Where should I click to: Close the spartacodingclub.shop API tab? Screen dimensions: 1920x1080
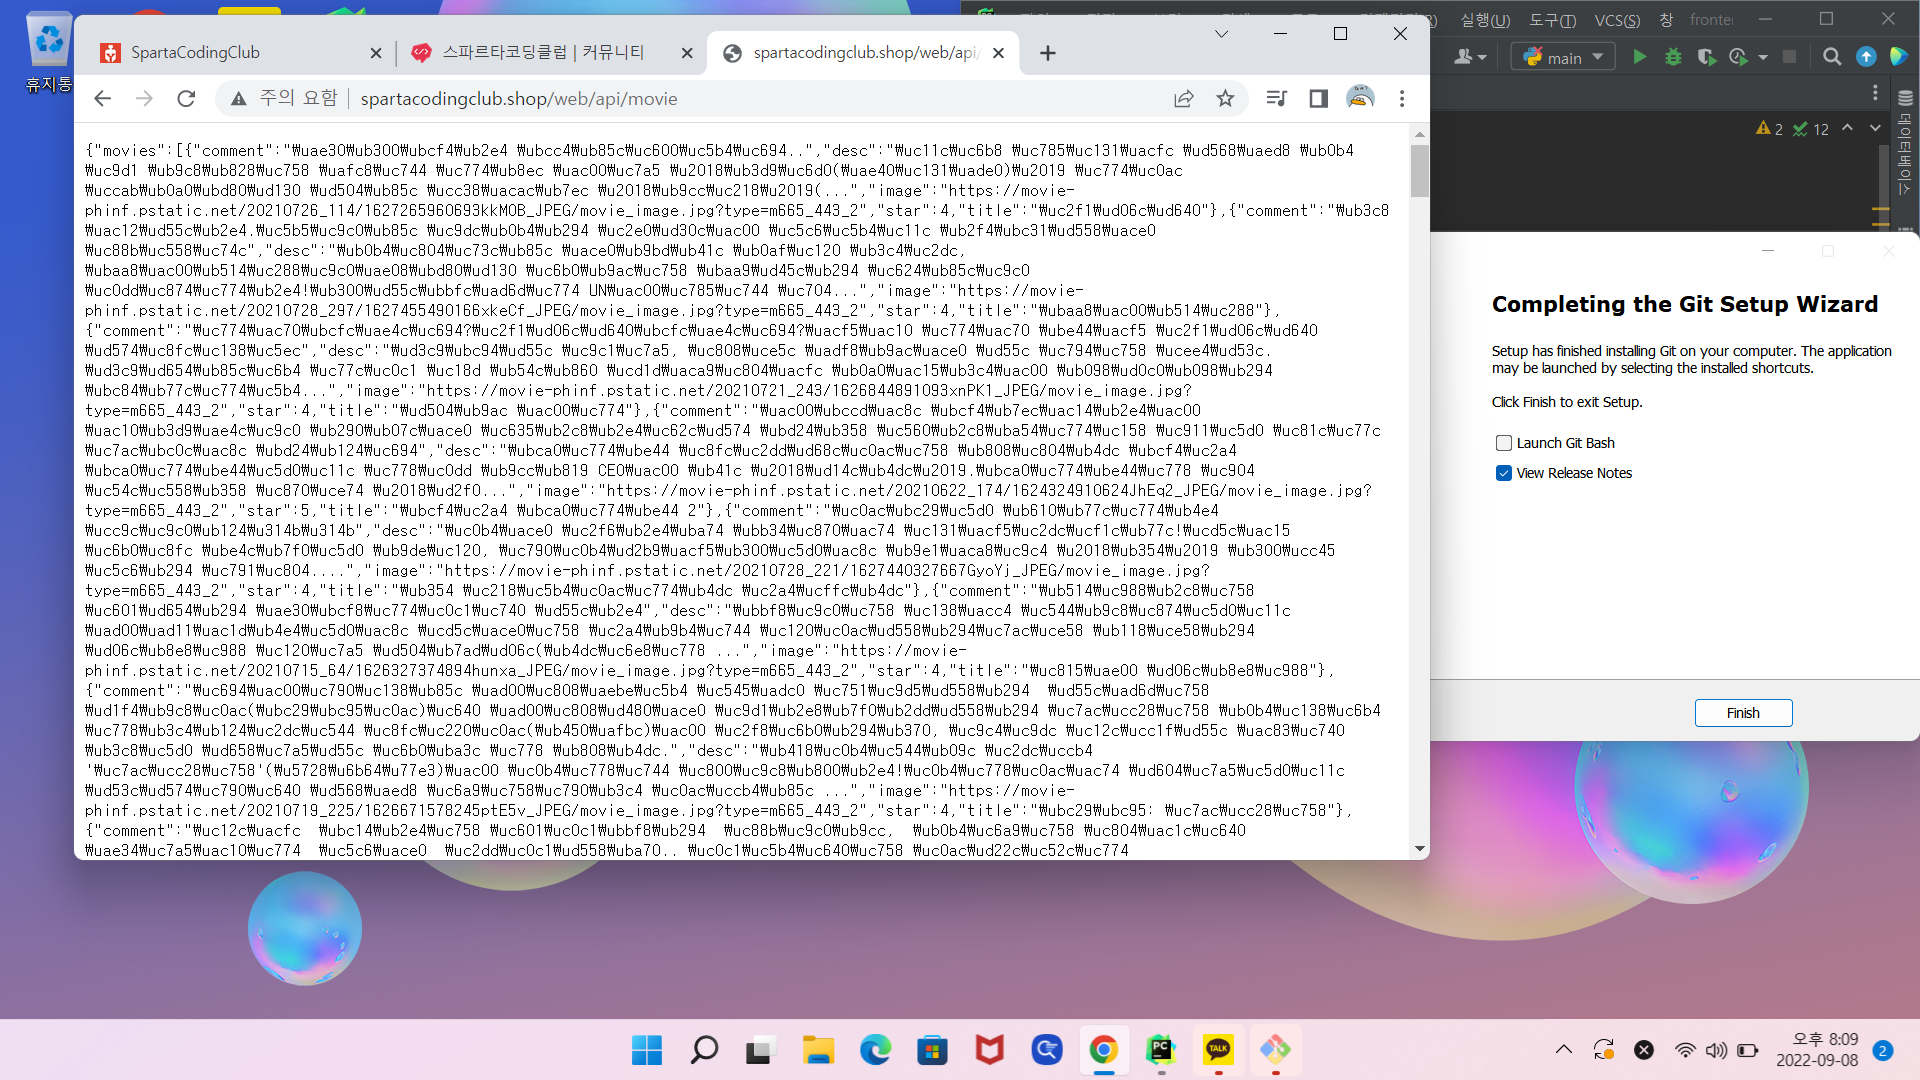(998, 53)
